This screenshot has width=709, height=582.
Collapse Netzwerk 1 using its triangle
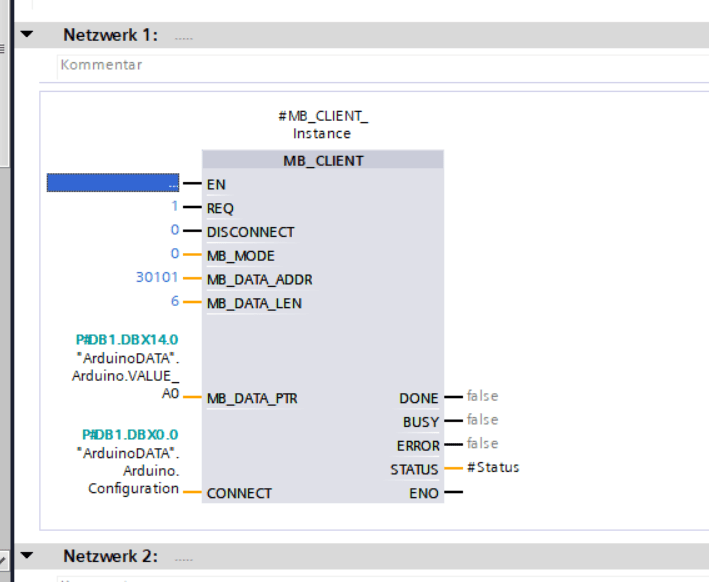click(x=27, y=34)
